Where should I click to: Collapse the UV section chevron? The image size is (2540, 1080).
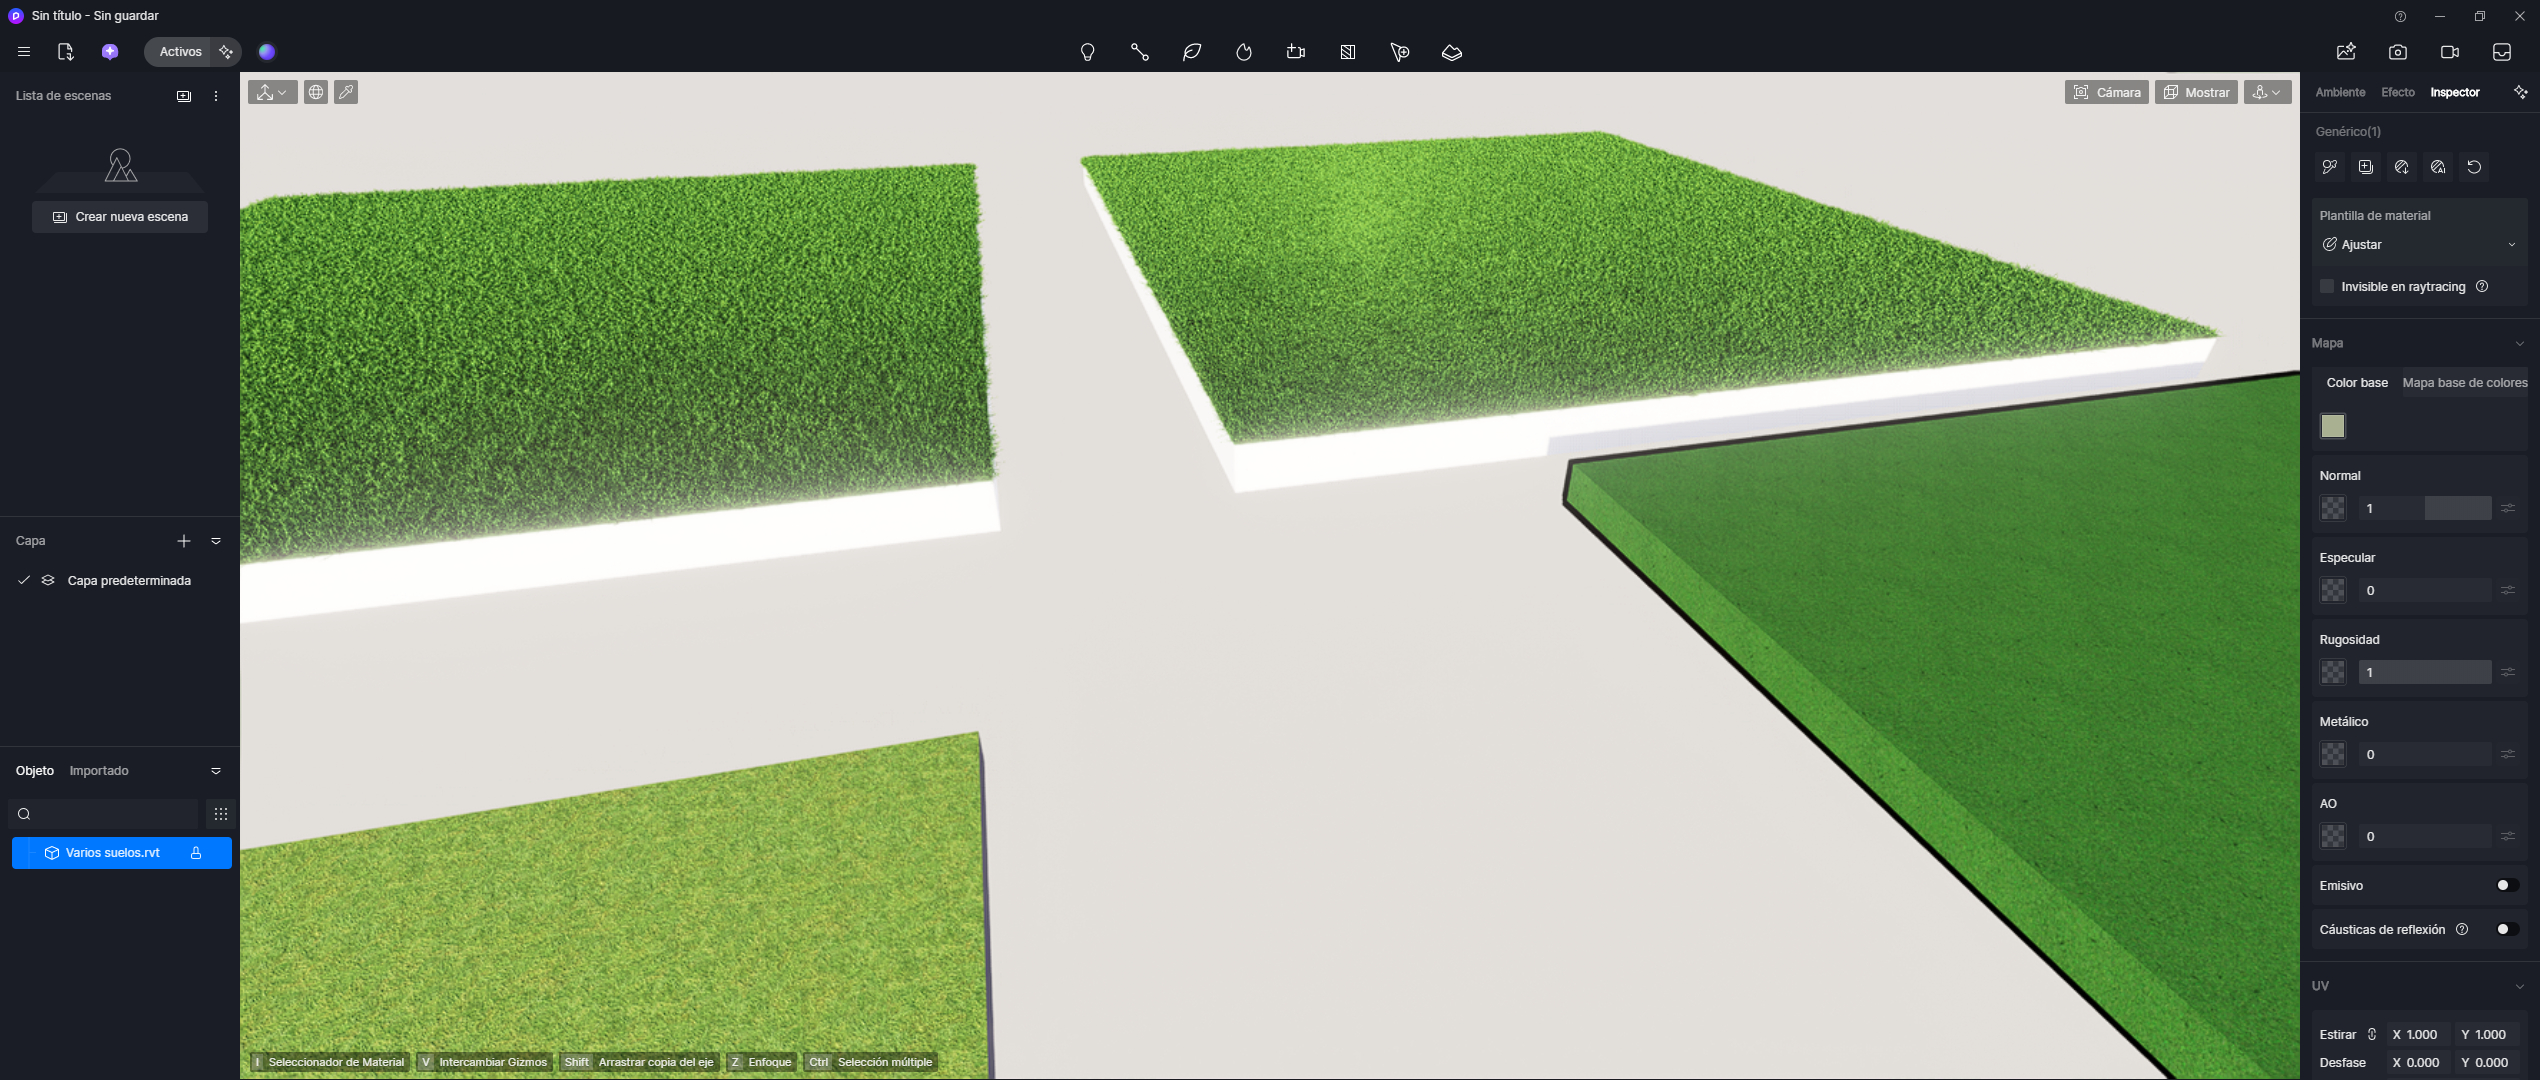pos(2519,986)
